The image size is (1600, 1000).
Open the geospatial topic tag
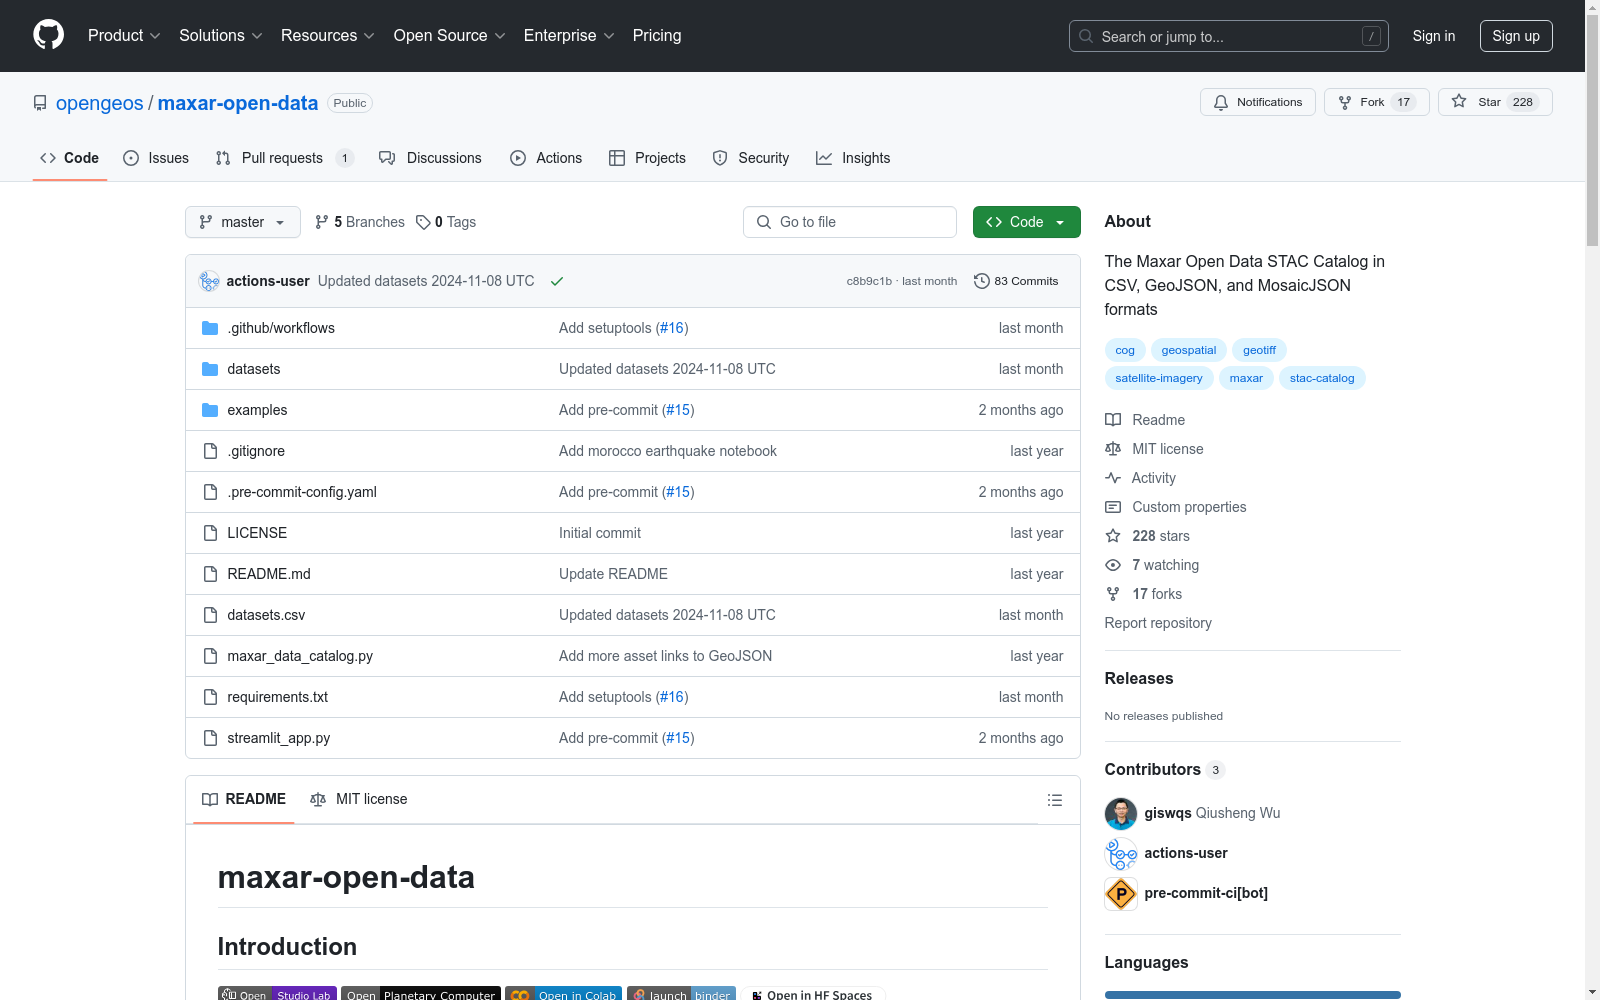[1188, 350]
